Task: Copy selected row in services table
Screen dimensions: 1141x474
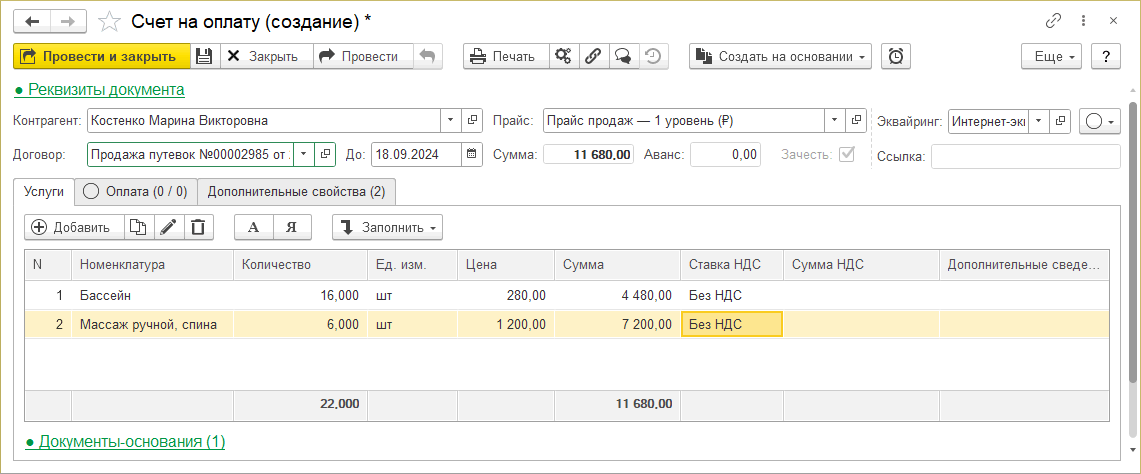Action: [138, 227]
